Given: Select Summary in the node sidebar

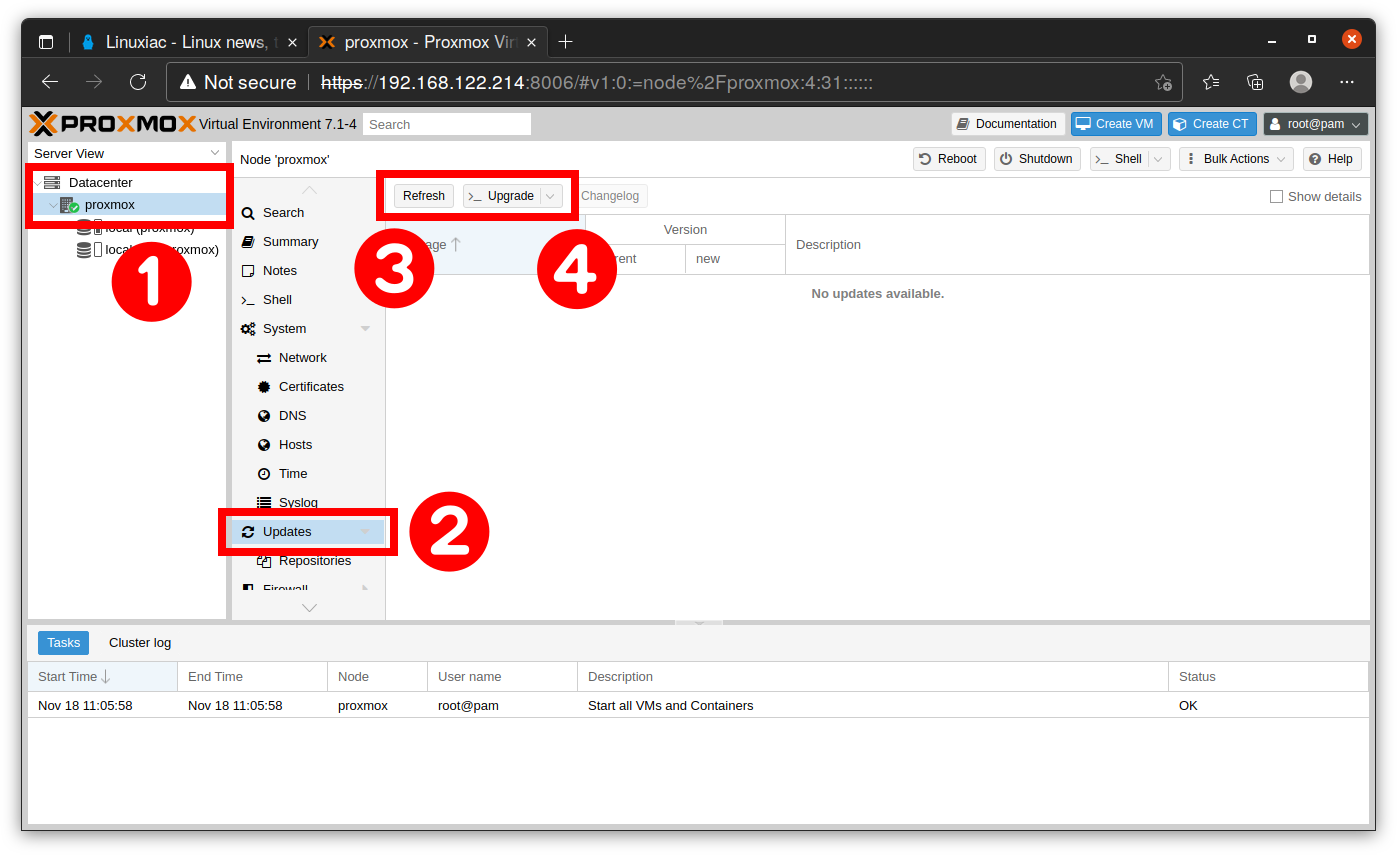Looking at the screenshot, I should tap(289, 241).
